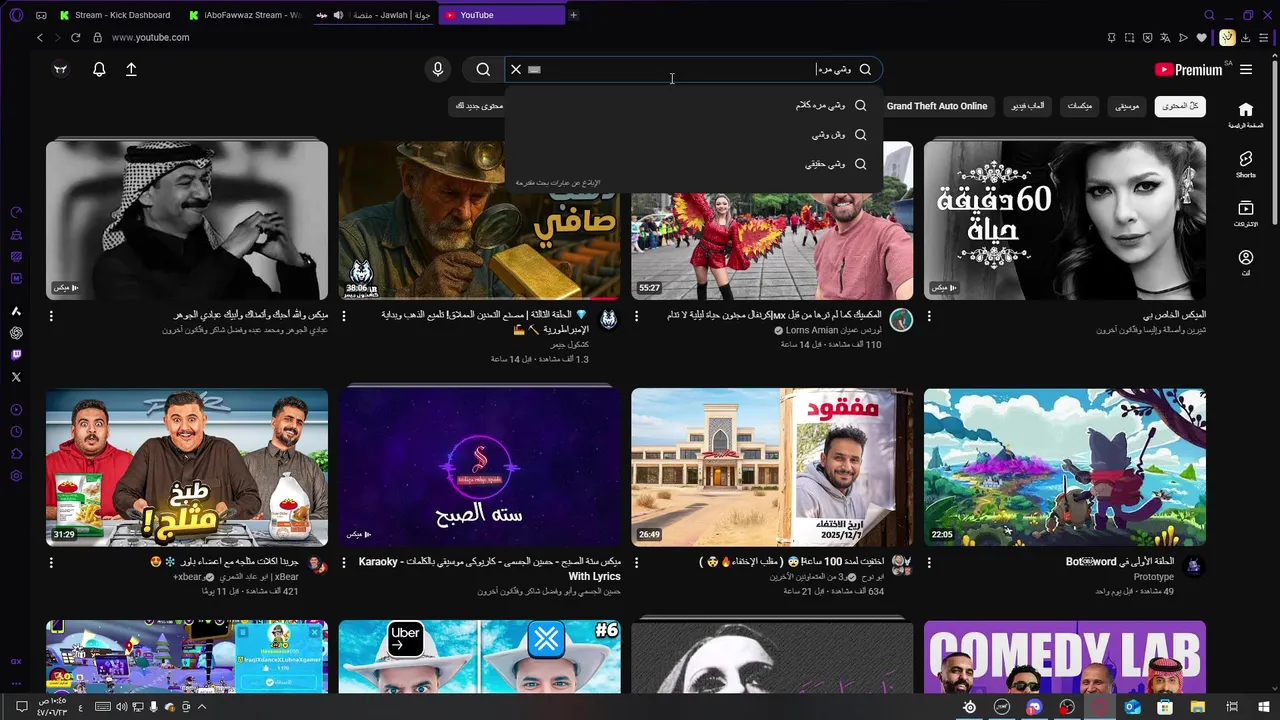Image resolution: width=1280 pixels, height=720 pixels.
Task: Open Easy Setup sliders icon in toolbar
Action: tap(1264, 37)
